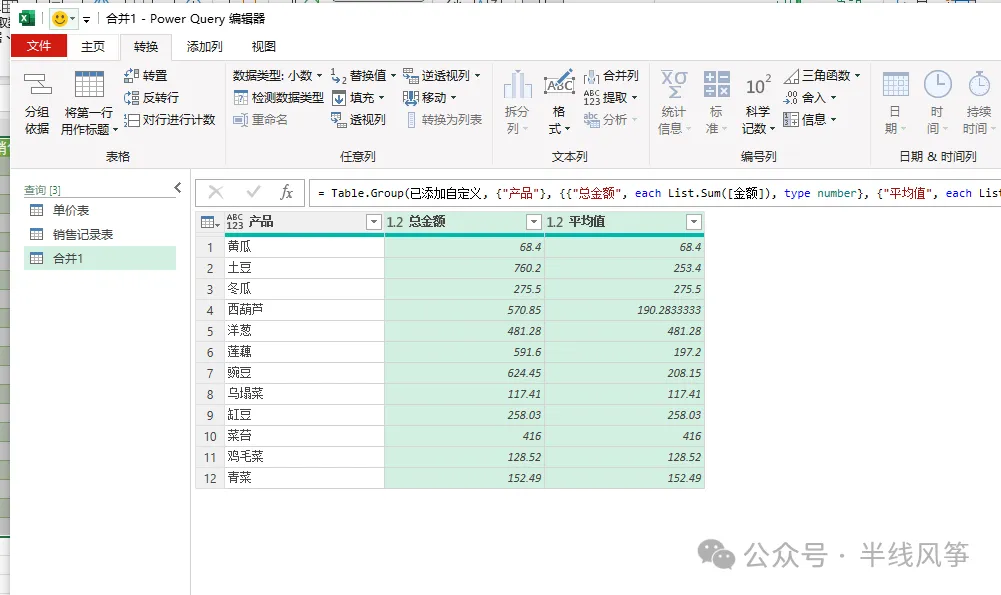Click 将第一行用作标题 table icon
1001x595 pixels.
(x=89, y=84)
